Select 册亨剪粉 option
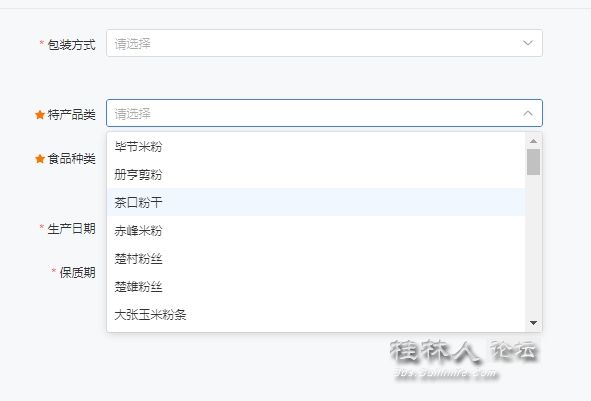Image resolution: width=591 pixels, height=401 pixels. click(316, 174)
